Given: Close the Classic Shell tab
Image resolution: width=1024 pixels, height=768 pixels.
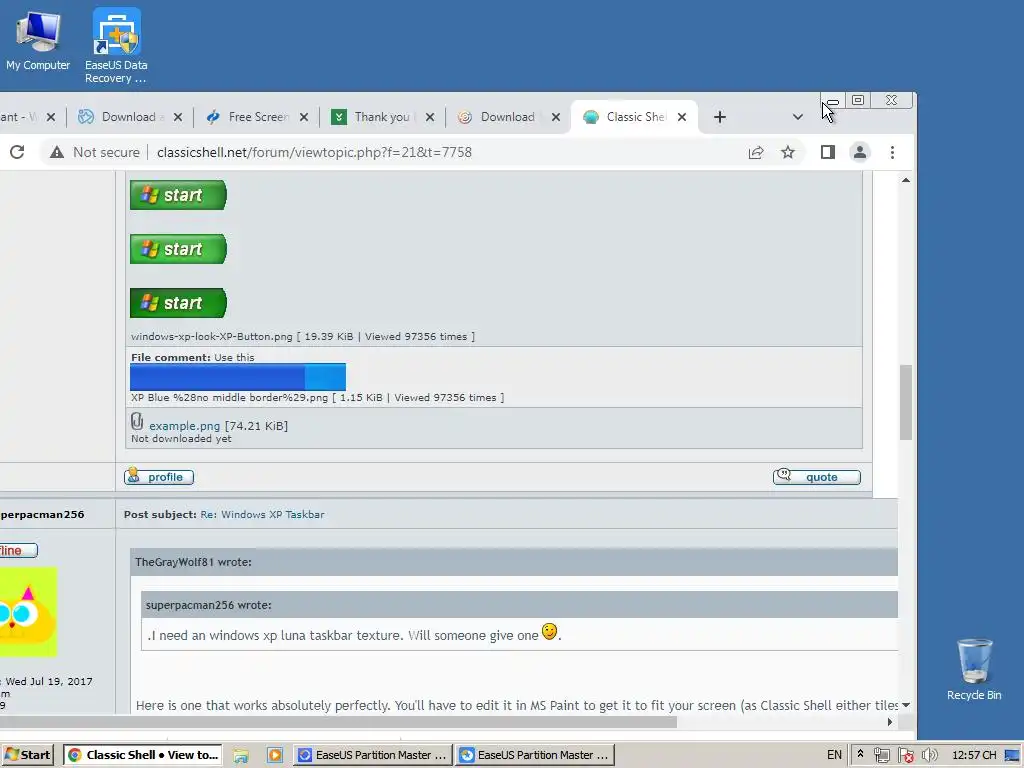Looking at the screenshot, I should click(682, 117).
